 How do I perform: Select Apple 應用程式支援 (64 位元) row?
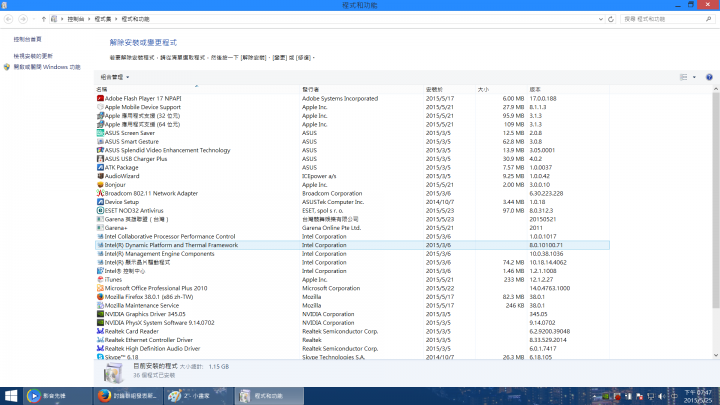click(x=352, y=124)
